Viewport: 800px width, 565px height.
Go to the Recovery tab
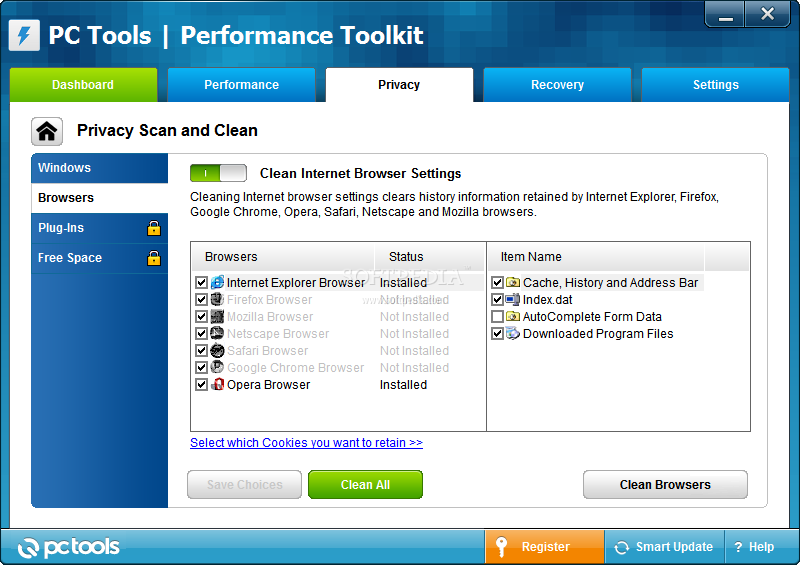557,85
